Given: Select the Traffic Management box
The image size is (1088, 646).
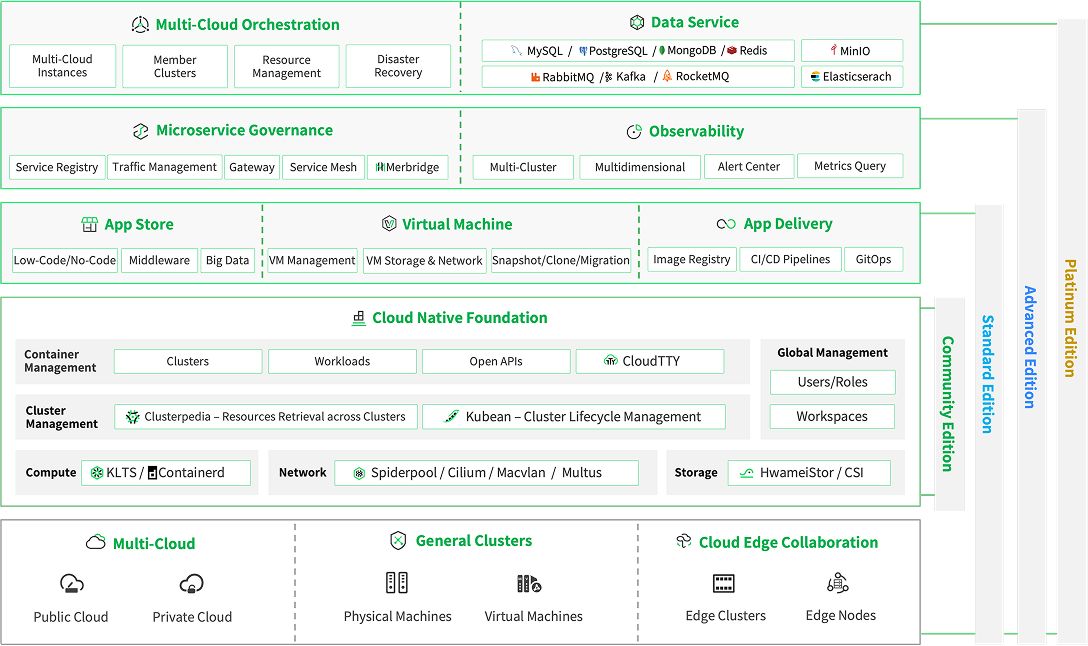Looking at the screenshot, I should pos(164,167).
